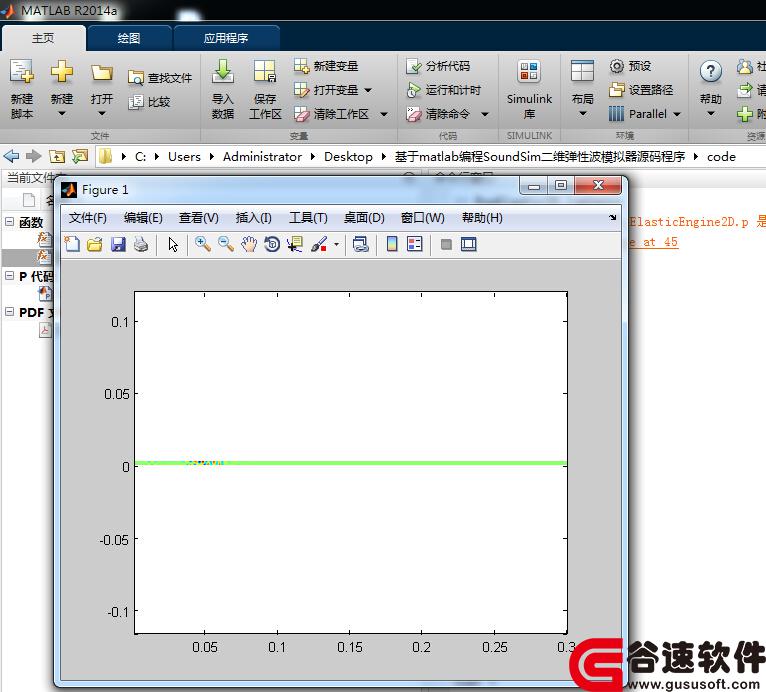Click Save Figure disk icon
The height and width of the screenshot is (692, 766).
[x=118, y=244]
